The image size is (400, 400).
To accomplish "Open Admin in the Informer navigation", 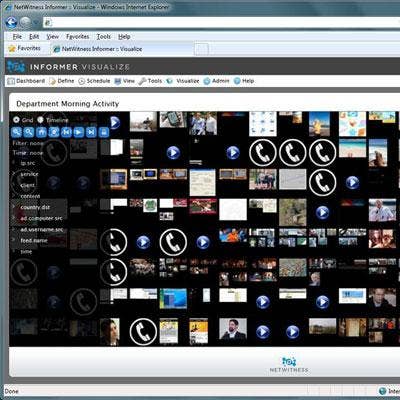I will pos(216,81).
